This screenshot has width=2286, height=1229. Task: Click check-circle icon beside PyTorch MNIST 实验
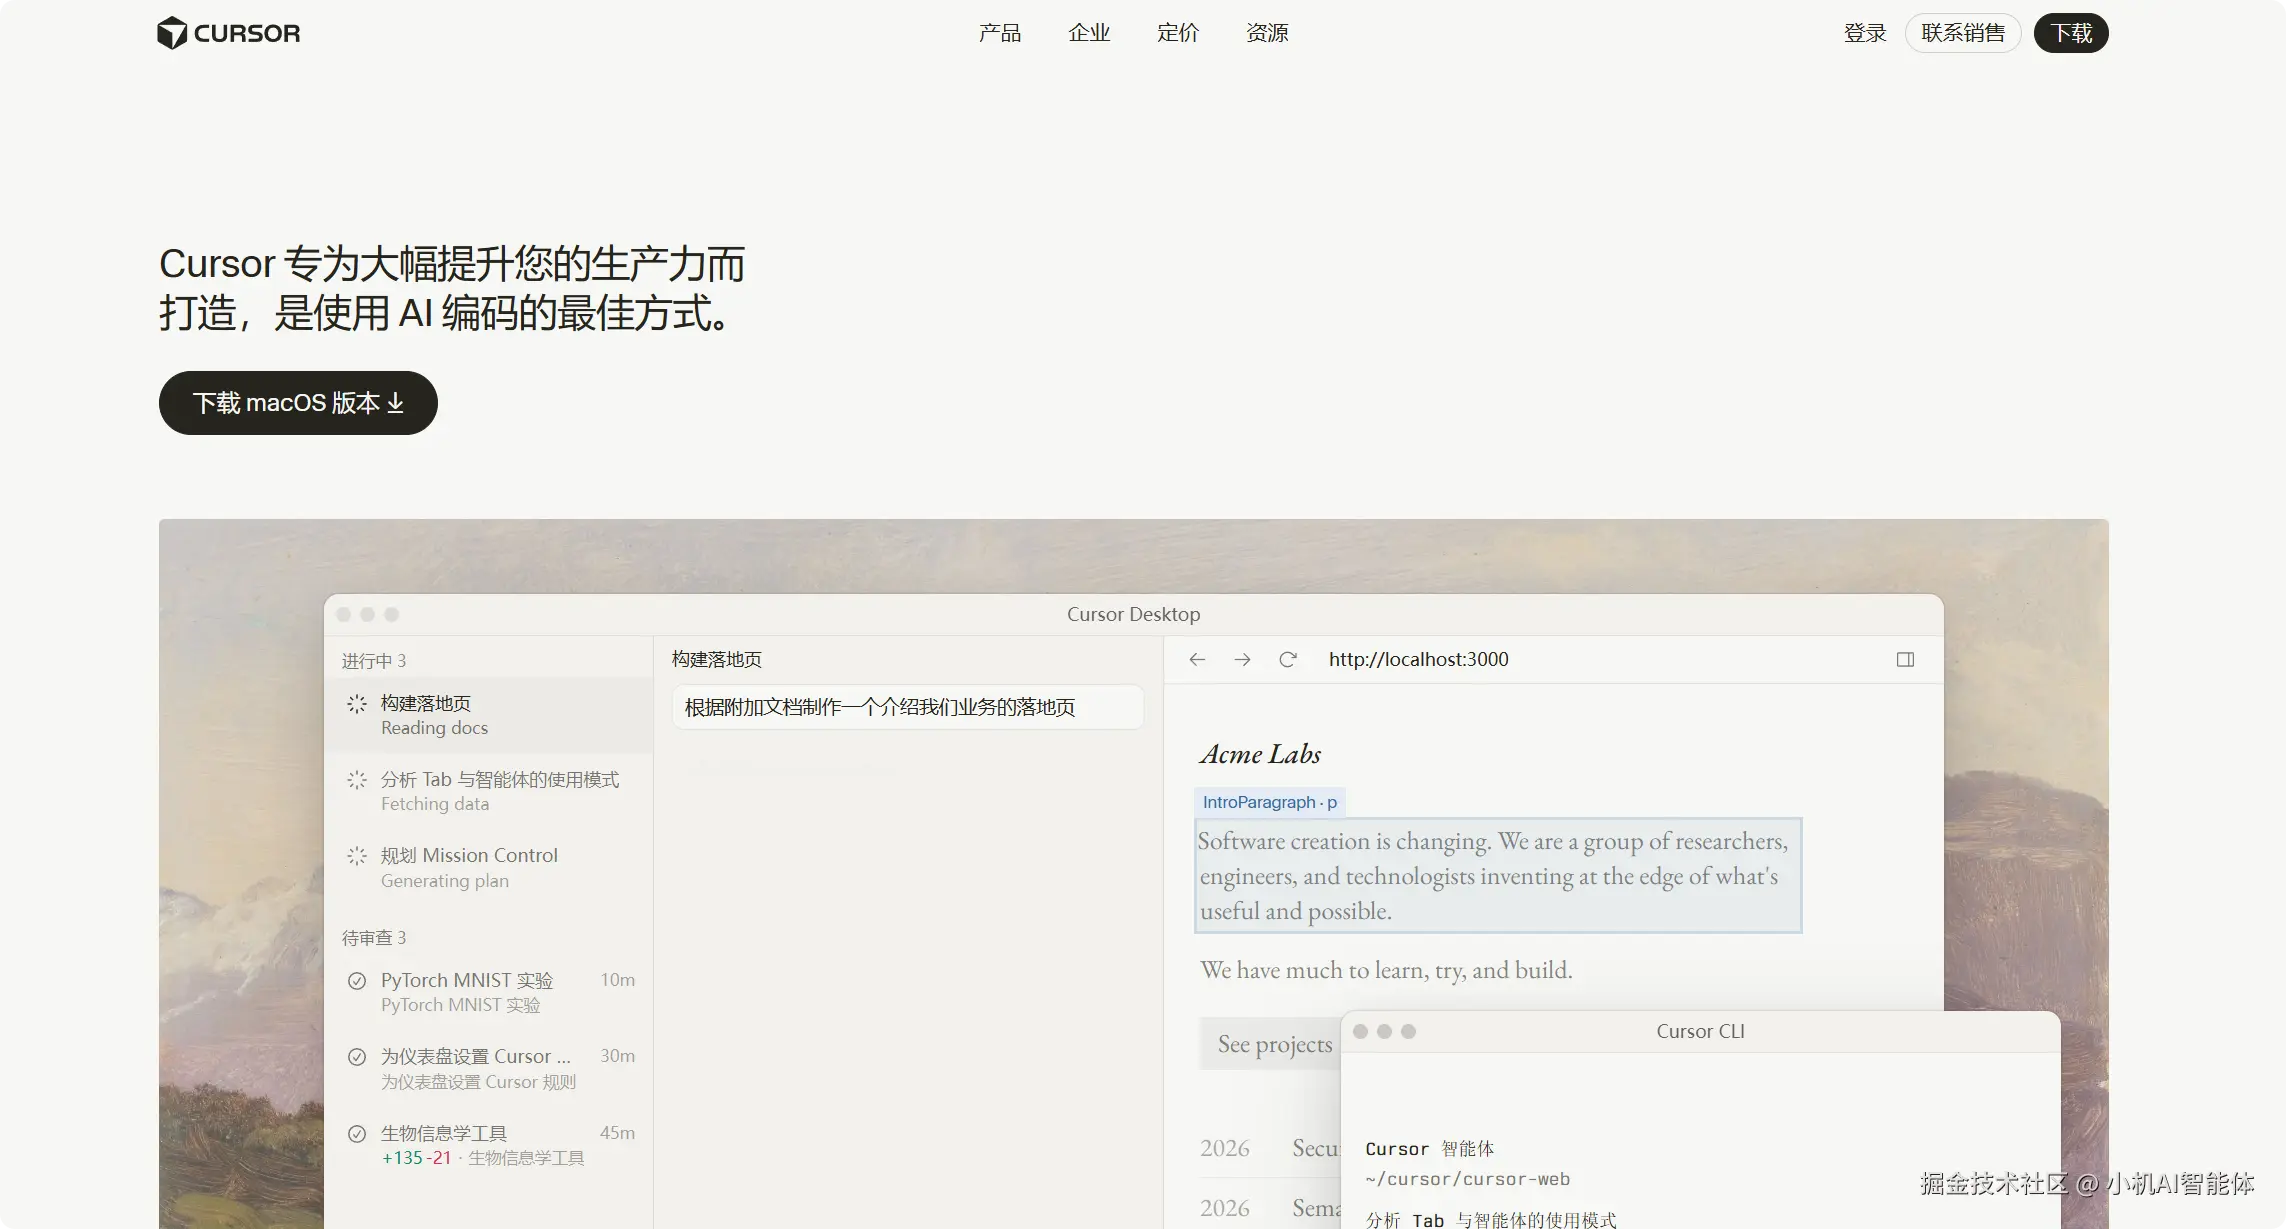tap(357, 981)
